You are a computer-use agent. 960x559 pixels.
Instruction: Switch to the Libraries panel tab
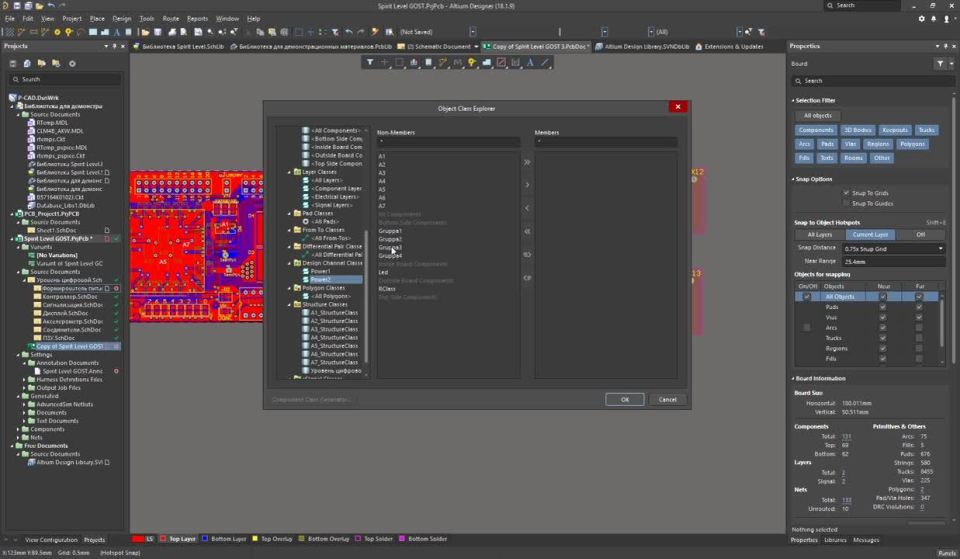pyautogui.click(x=835, y=540)
